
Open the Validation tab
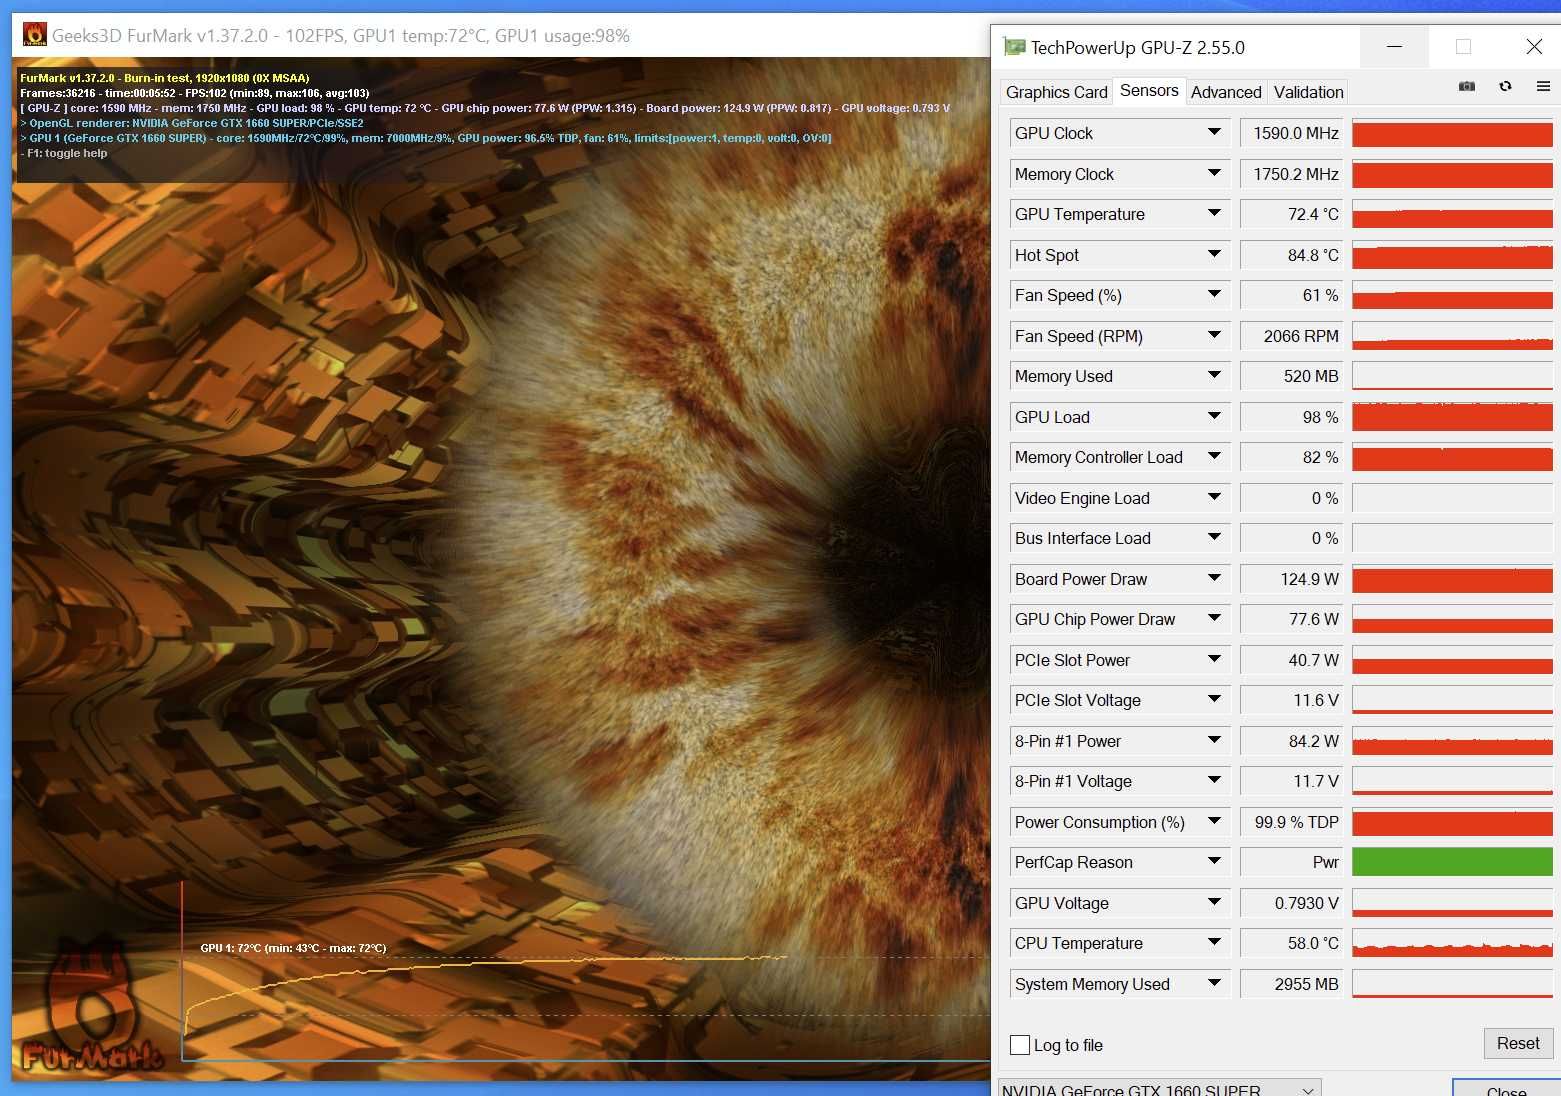tap(1308, 92)
